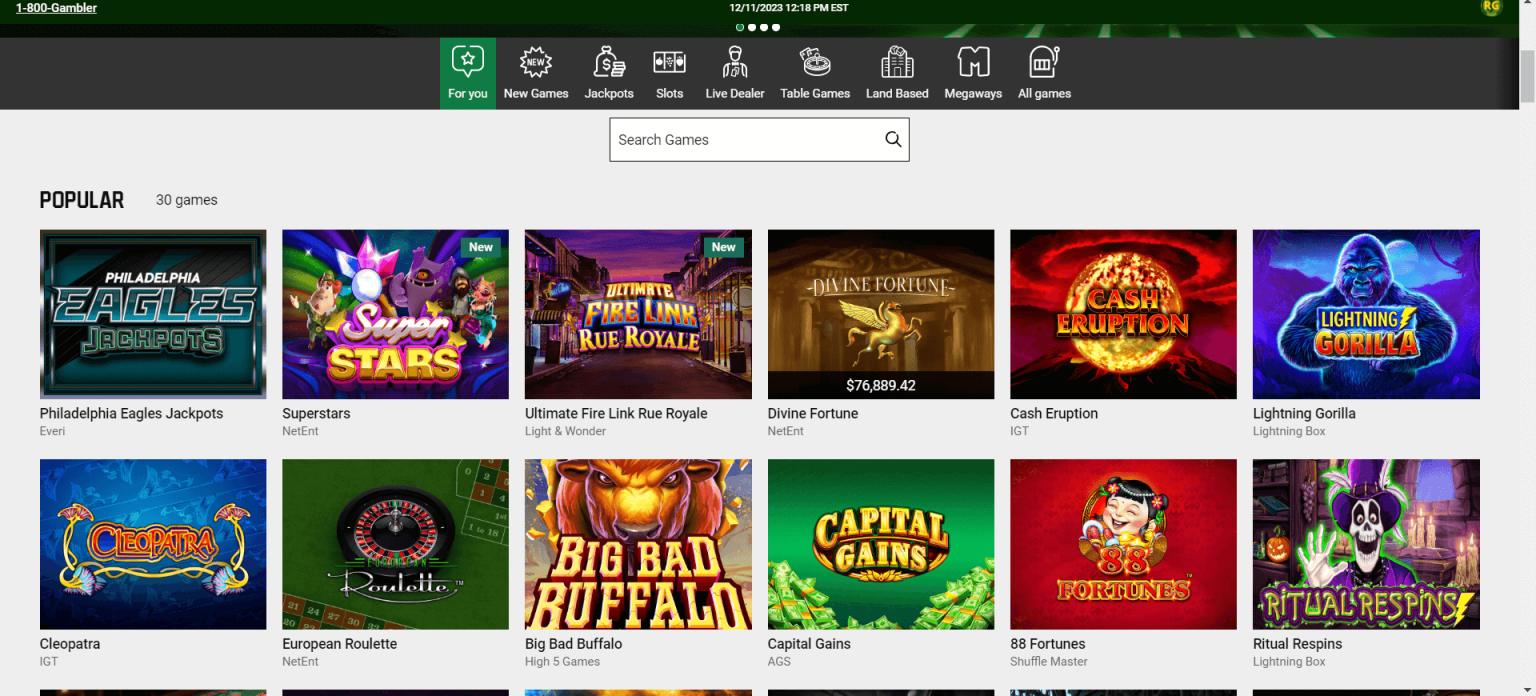Viewport: 1536px width, 696px height.
Task: Open the For you category icon
Action: (467, 63)
